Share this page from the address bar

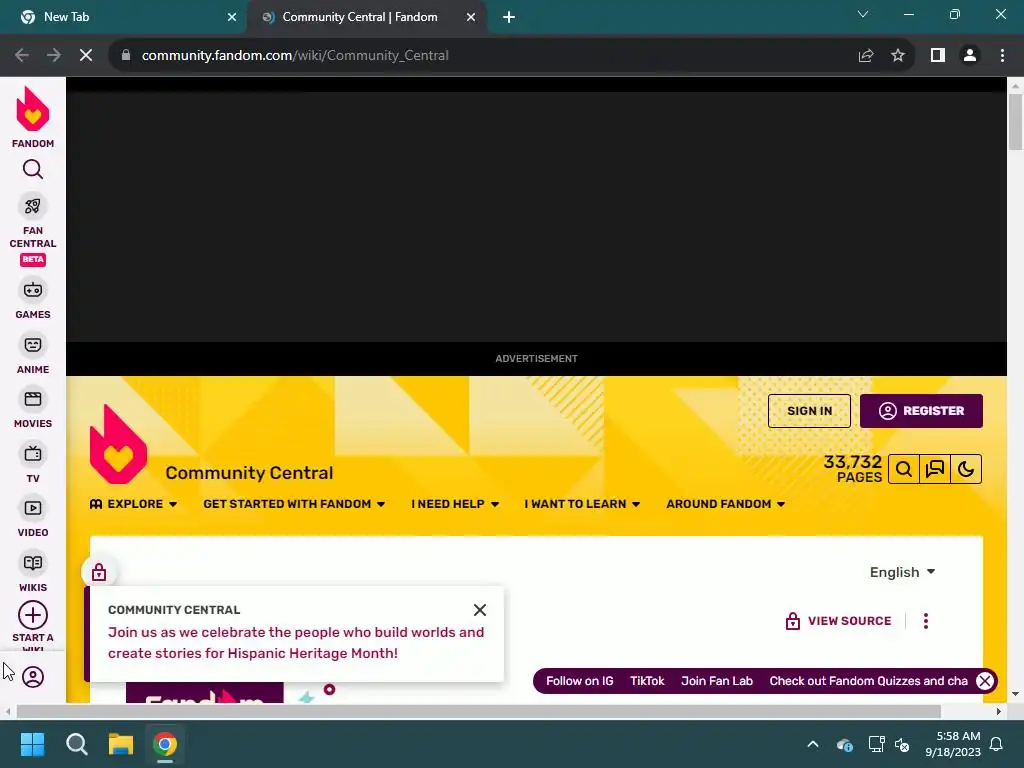(x=866, y=56)
